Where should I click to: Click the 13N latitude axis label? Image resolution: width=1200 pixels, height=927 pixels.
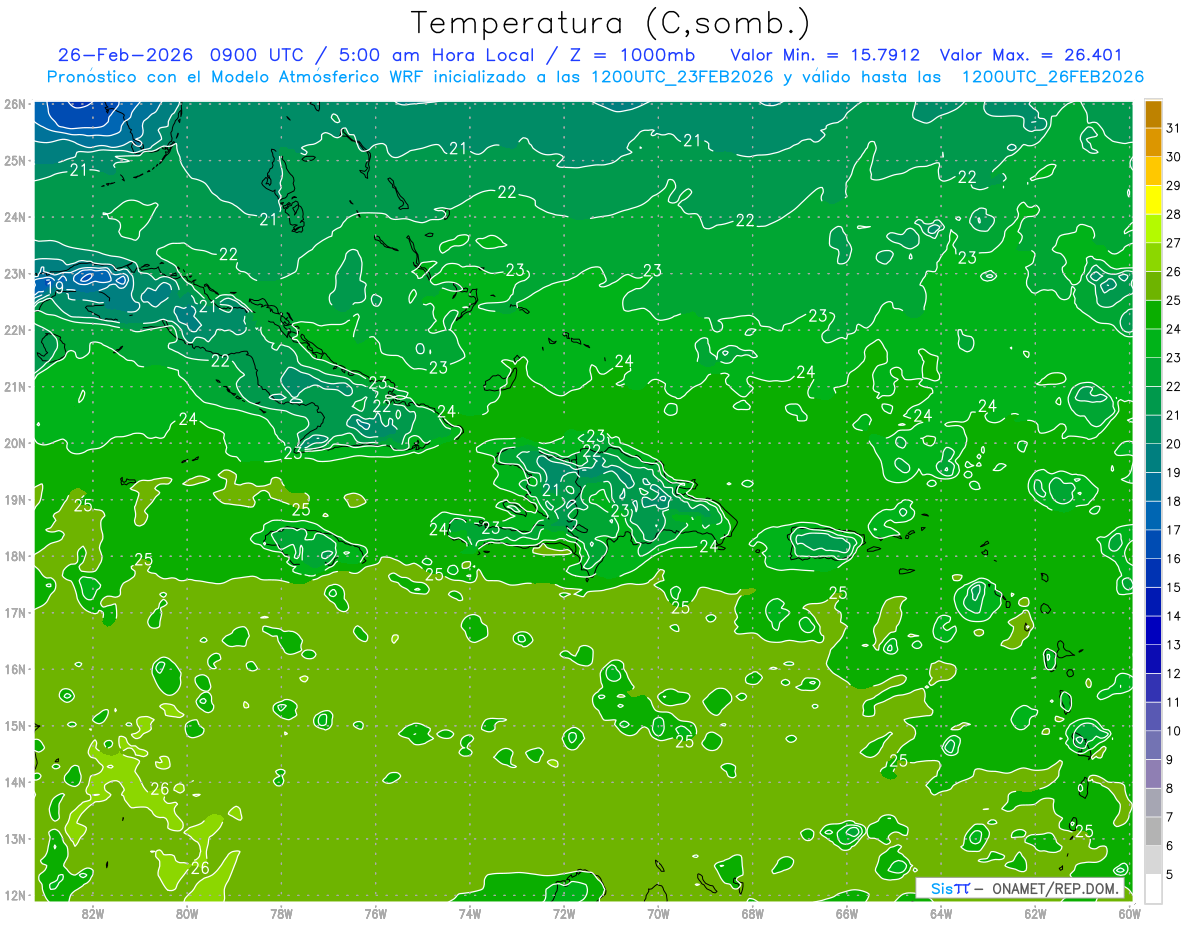point(15,838)
